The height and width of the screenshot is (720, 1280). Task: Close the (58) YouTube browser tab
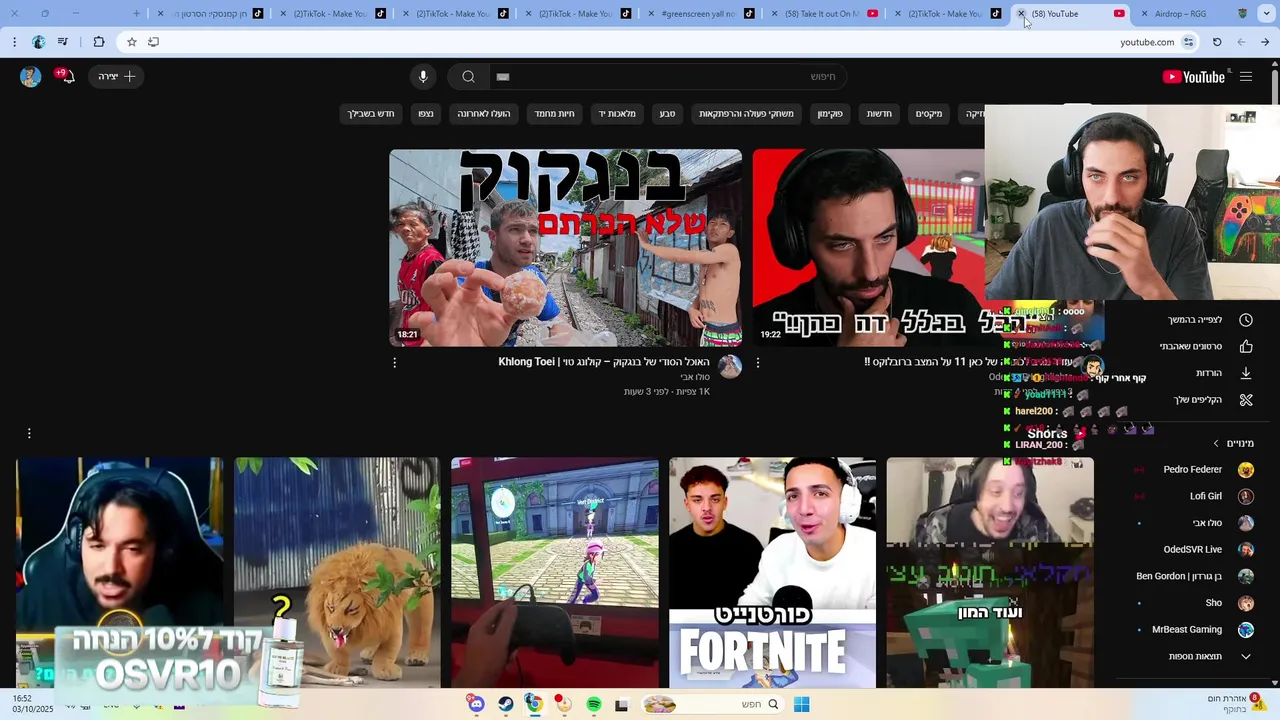tap(1021, 14)
